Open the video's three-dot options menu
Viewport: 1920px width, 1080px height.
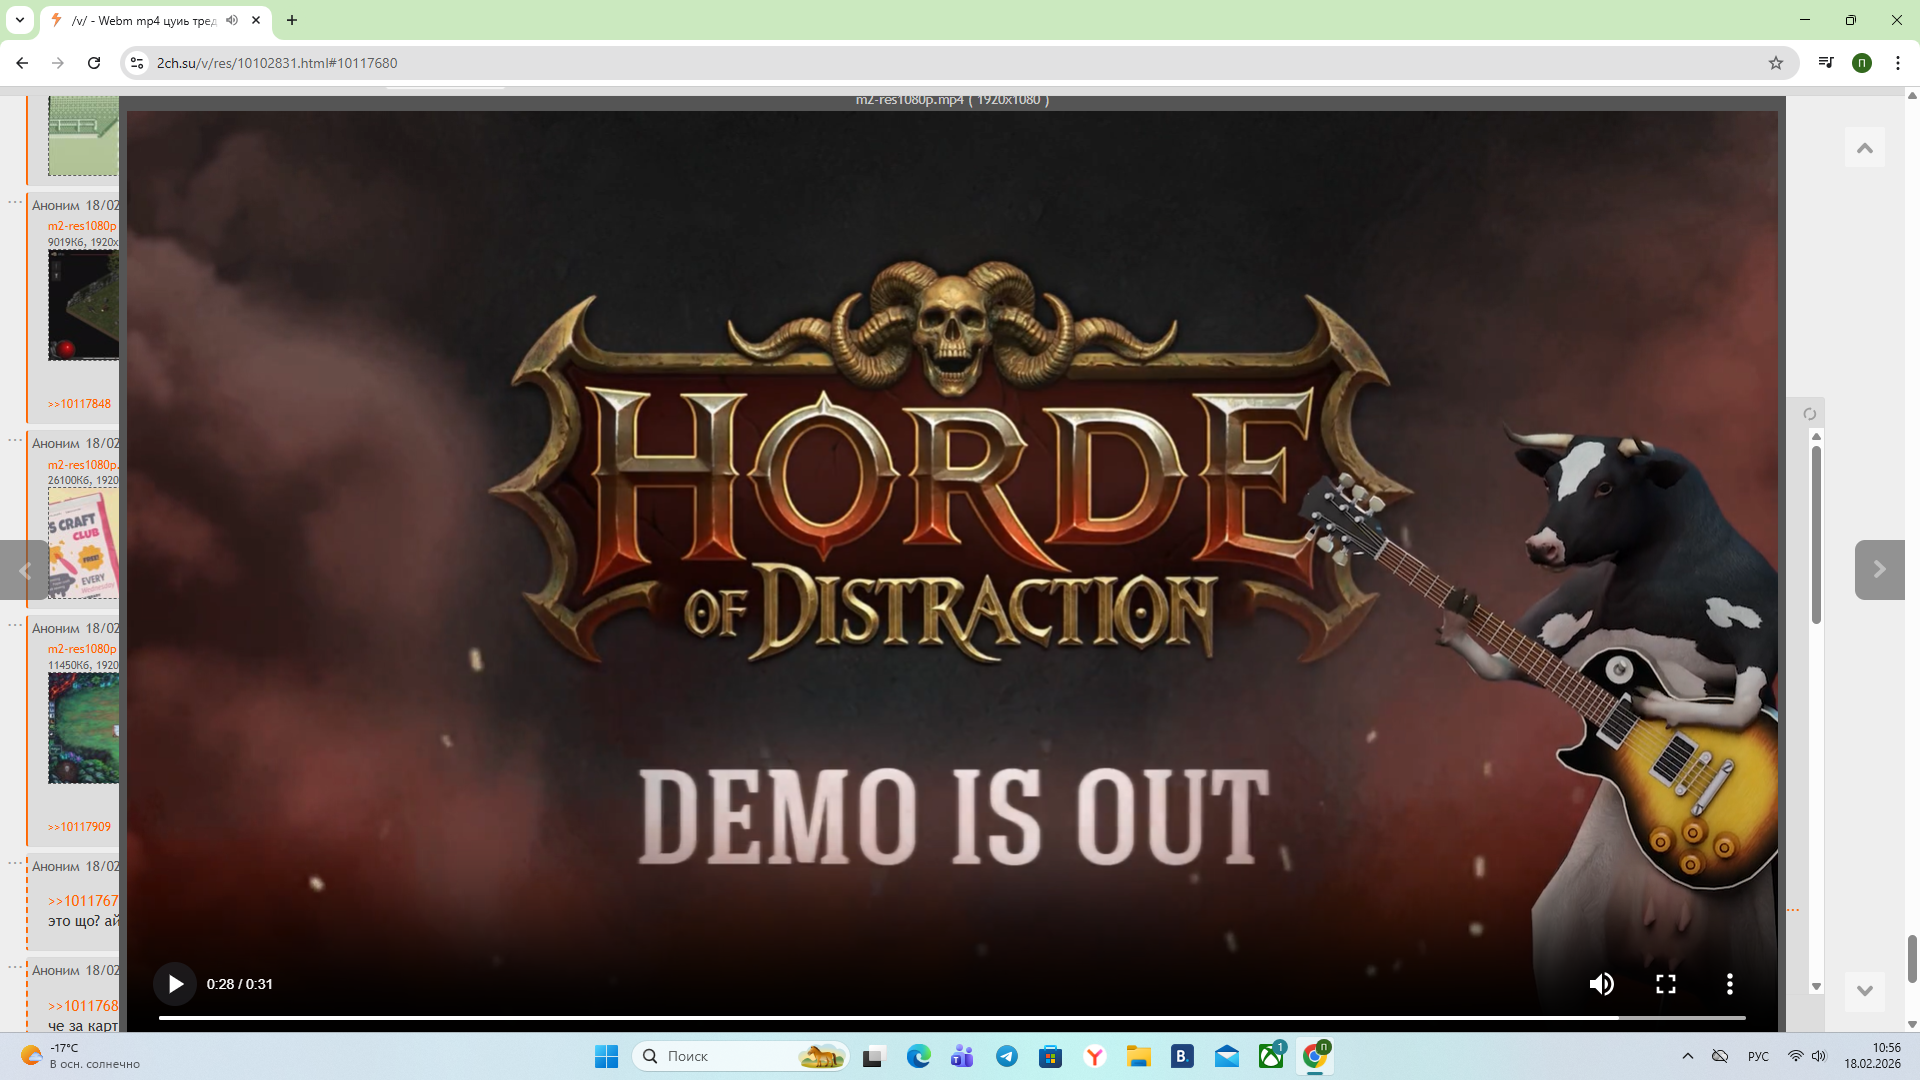1730,984
